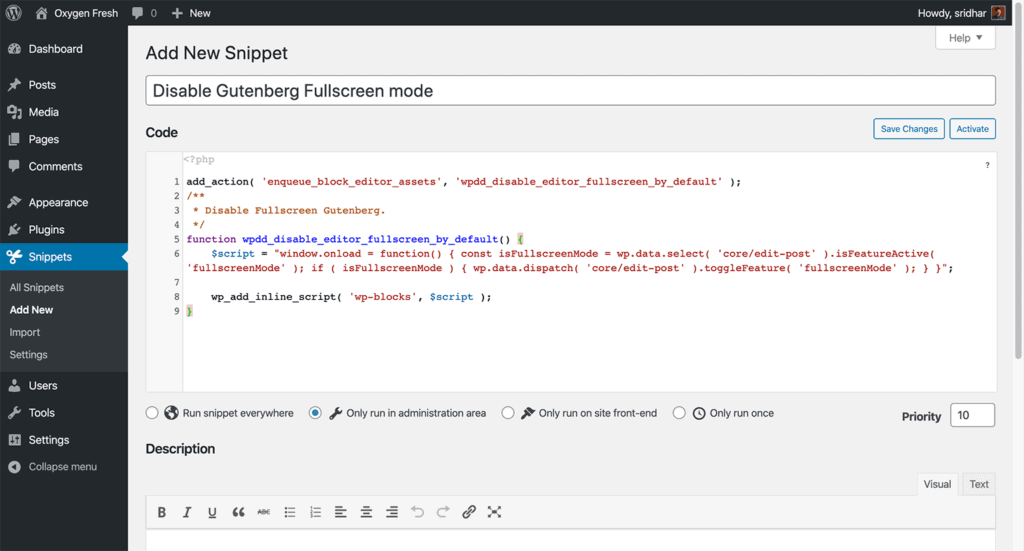The height and width of the screenshot is (551, 1024).
Task: Open the Tools menu
Action: pyautogui.click(x=64, y=413)
